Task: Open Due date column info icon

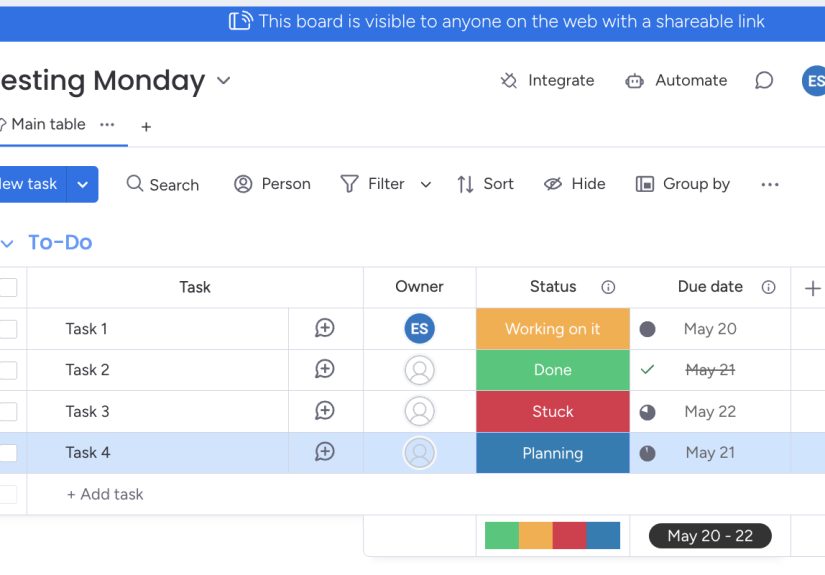Action: (x=768, y=287)
